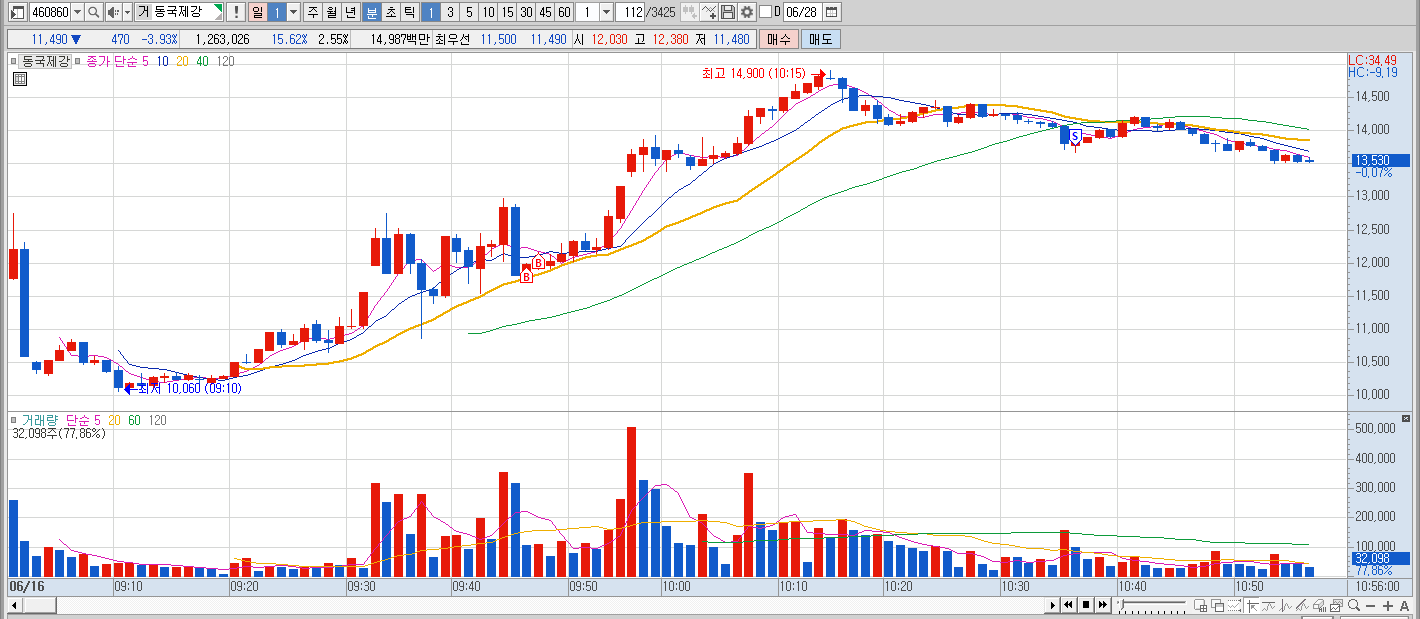This screenshot has height=619, width=1420.
Task: Expand the stock code 460860 dropdown
Action: click(77, 12)
